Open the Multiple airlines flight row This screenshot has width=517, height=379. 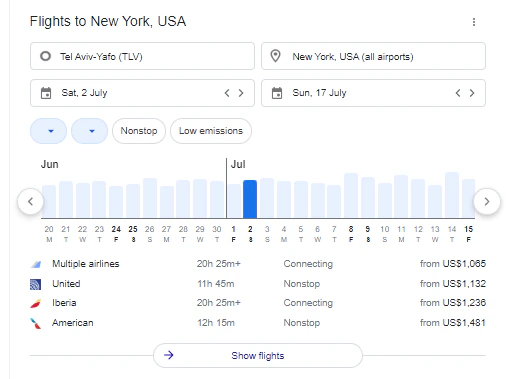point(258,264)
